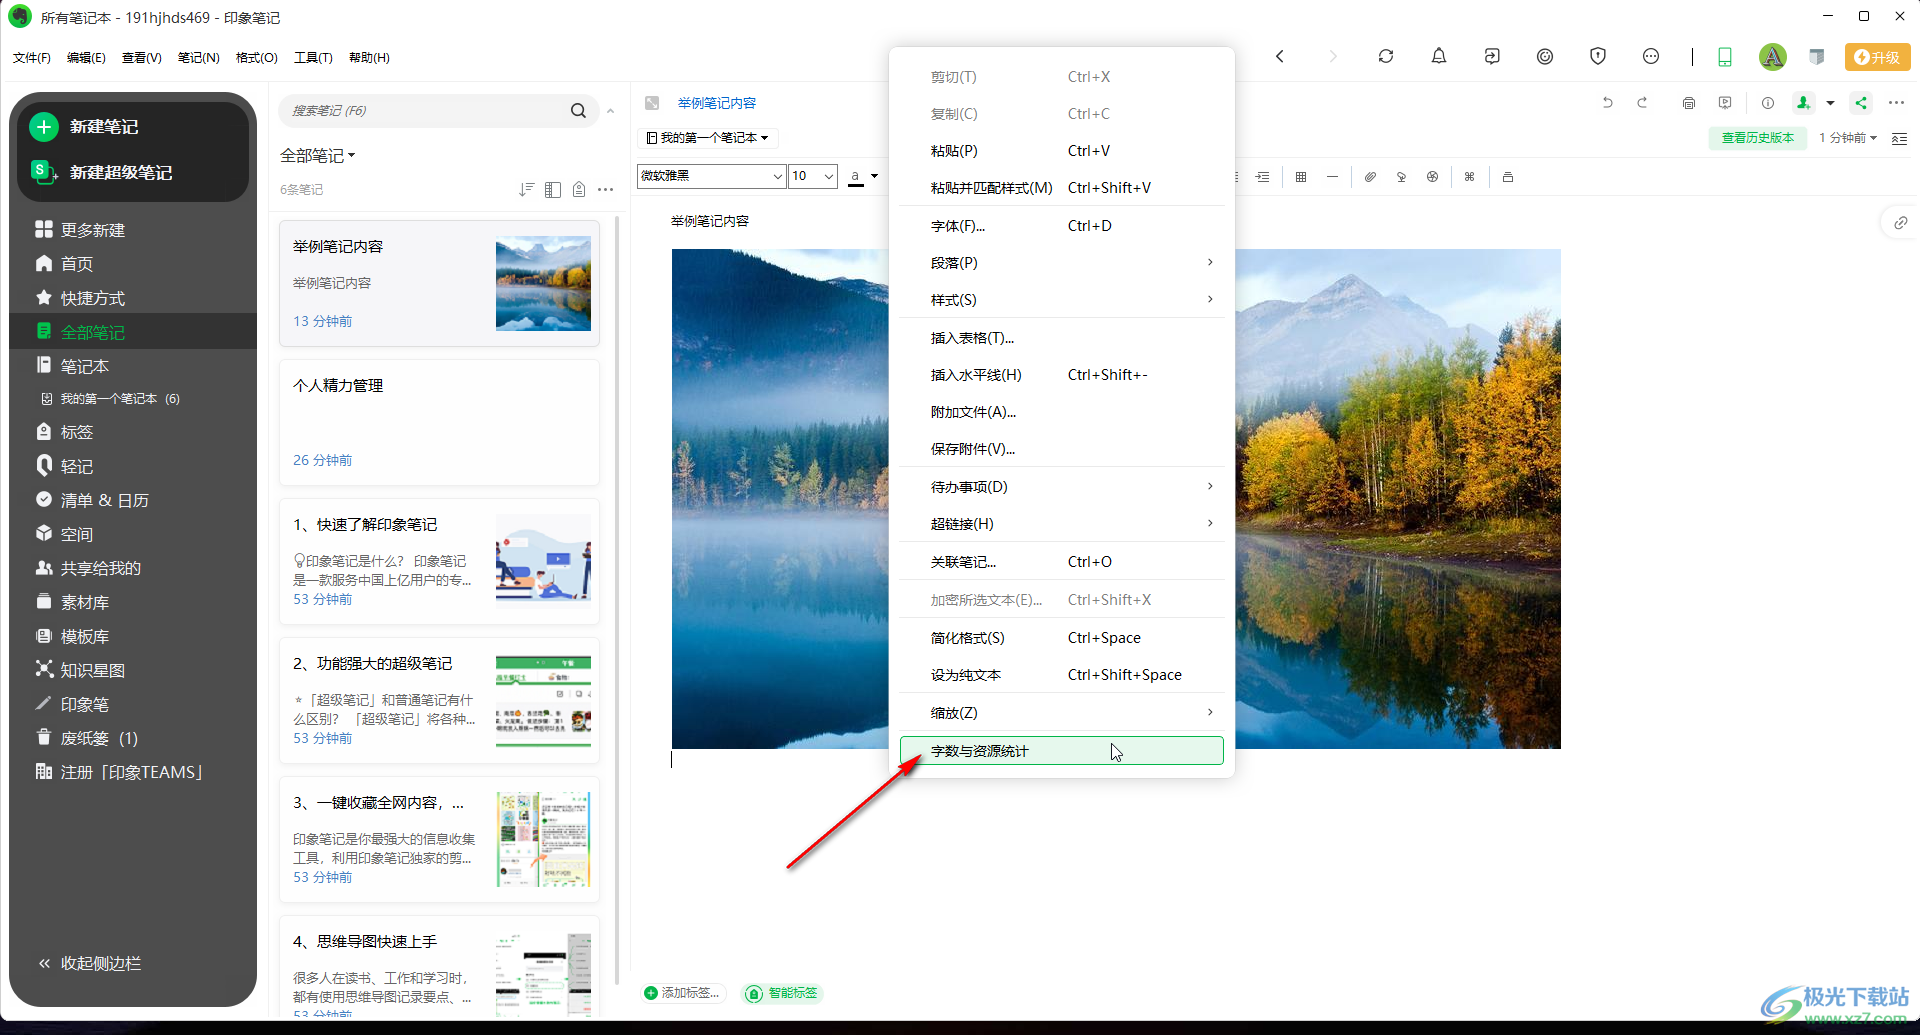Choose 超链接(H) in context menu
The width and height of the screenshot is (1920, 1035).
point(1061,524)
